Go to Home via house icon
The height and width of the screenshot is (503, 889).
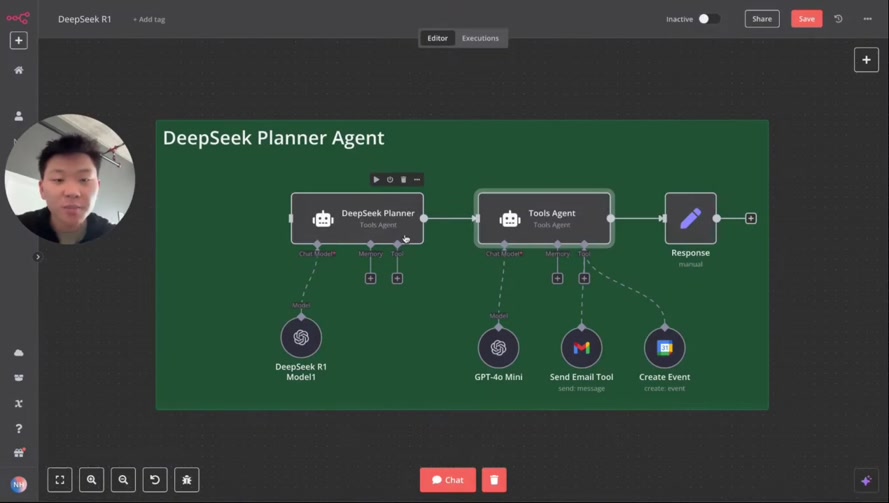19,70
